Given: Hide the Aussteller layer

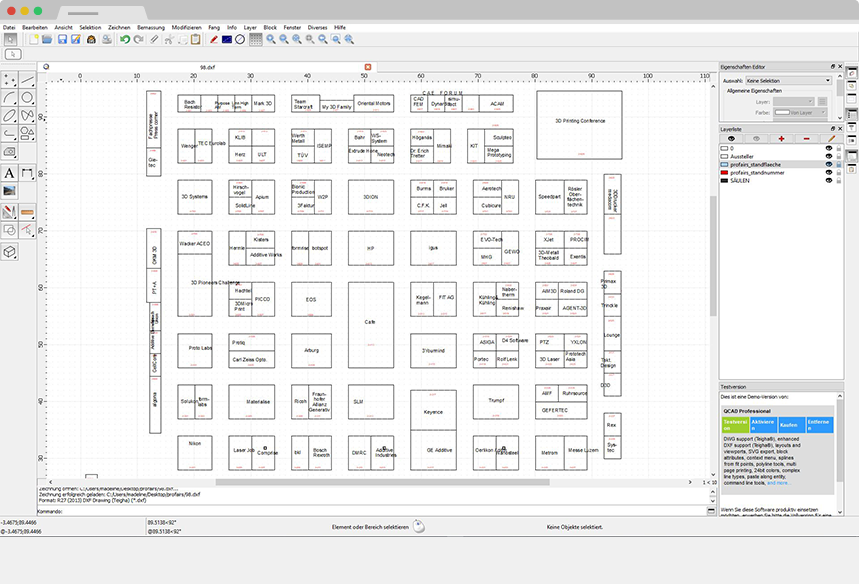Looking at the screenshot, I should (829, 157).
